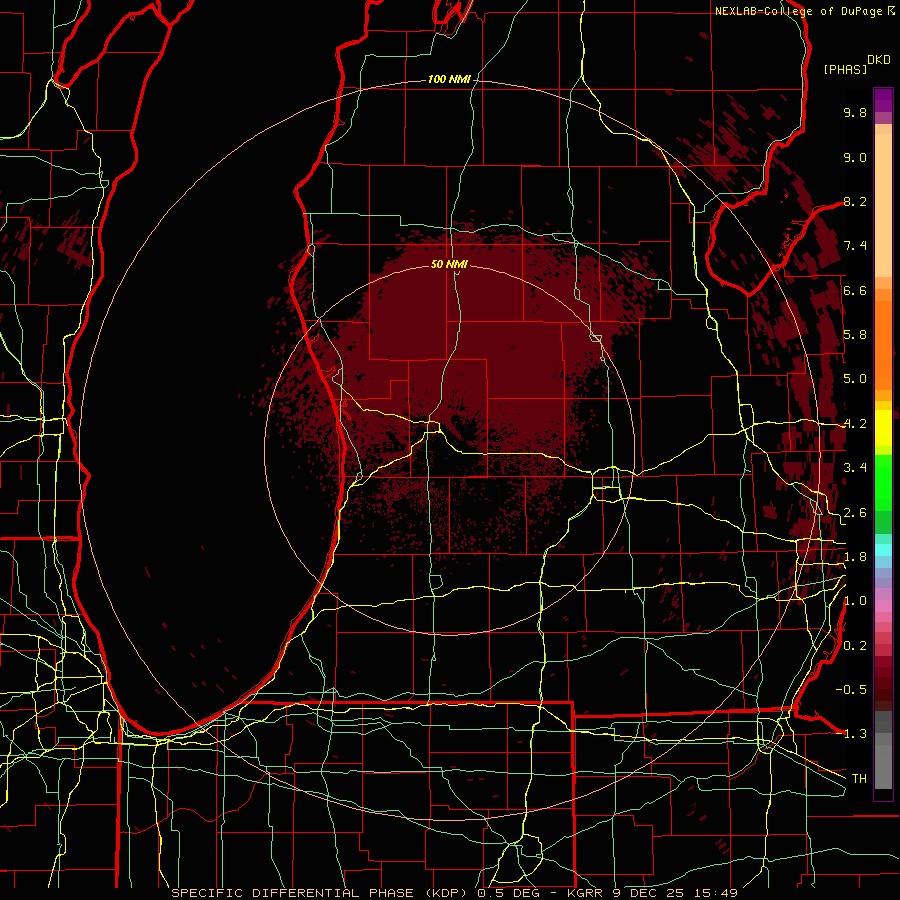Click the 15:49 timestamp in the caption
The height and width of the screenshot is (900, 900).
coord(715,893)
